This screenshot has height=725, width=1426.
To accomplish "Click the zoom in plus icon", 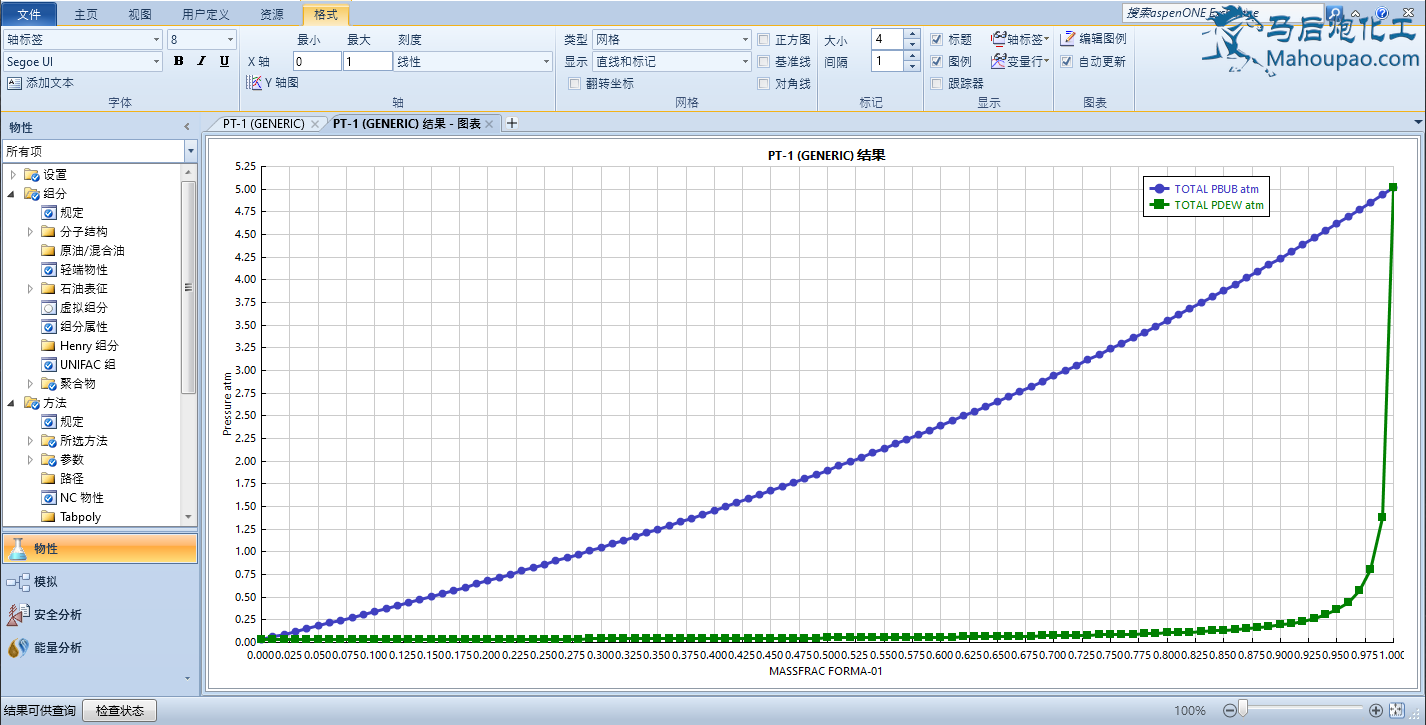I will (x=1376, y=710).
